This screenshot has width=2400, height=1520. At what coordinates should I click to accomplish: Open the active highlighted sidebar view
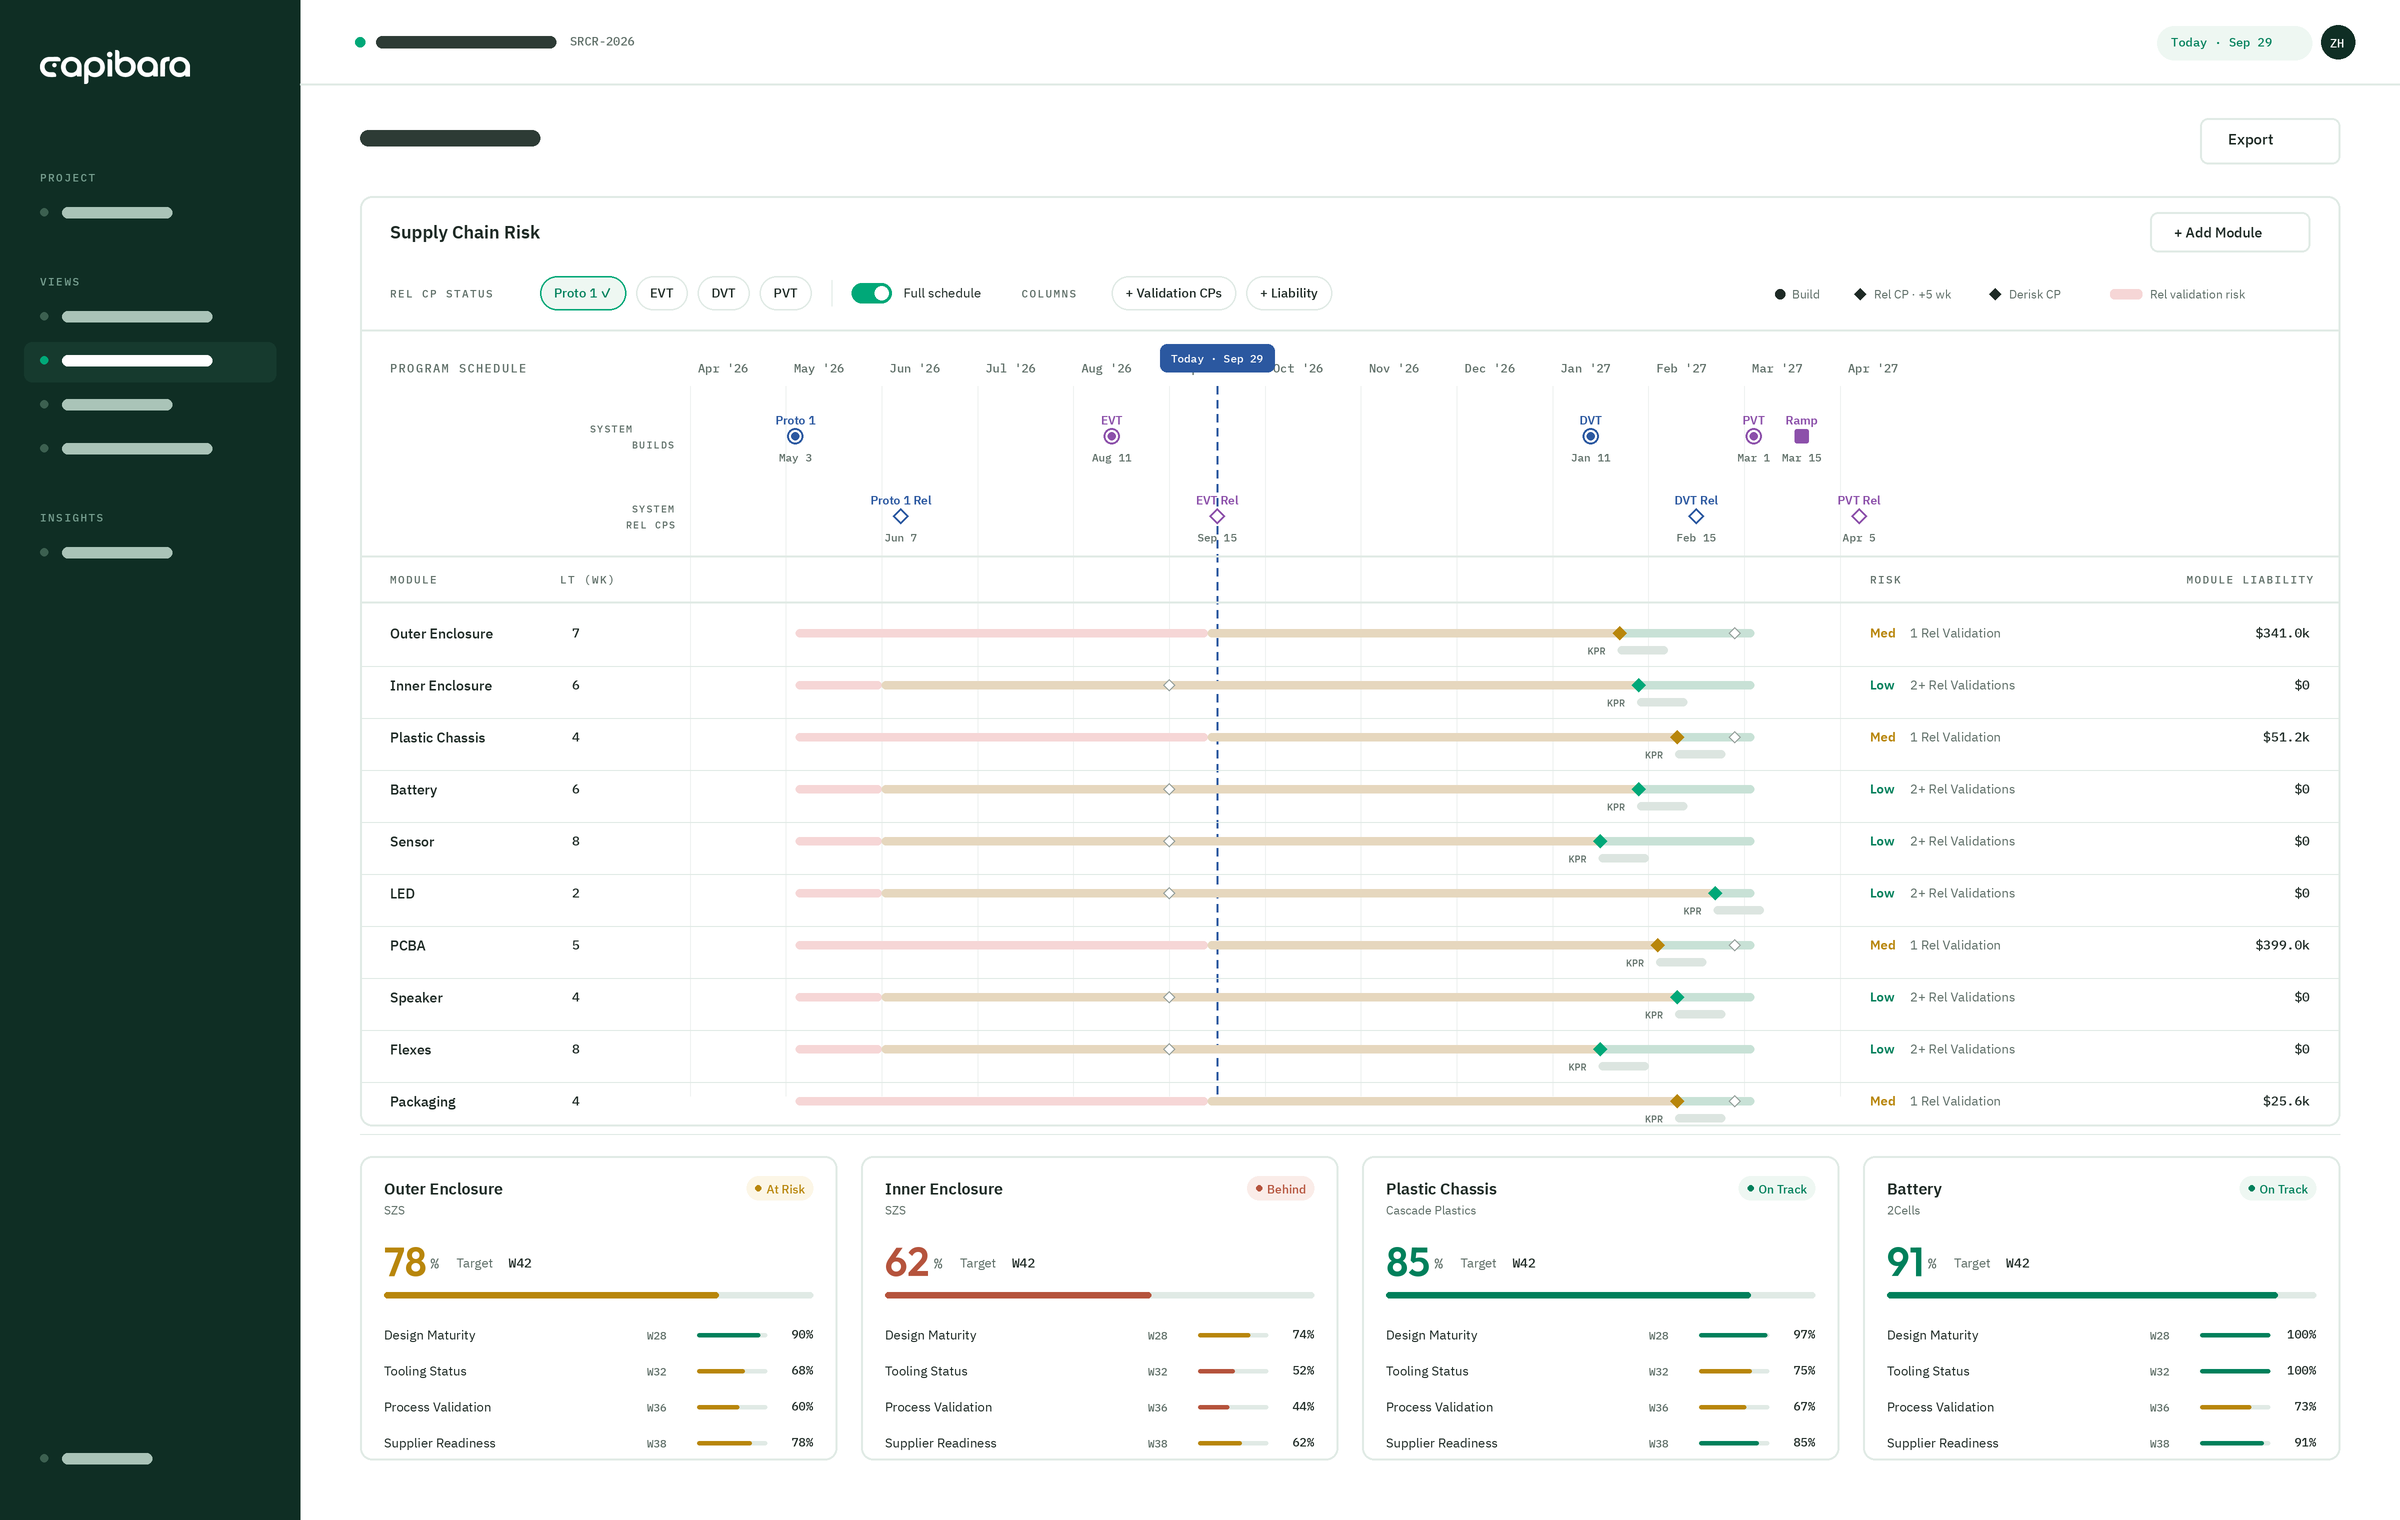150,361
